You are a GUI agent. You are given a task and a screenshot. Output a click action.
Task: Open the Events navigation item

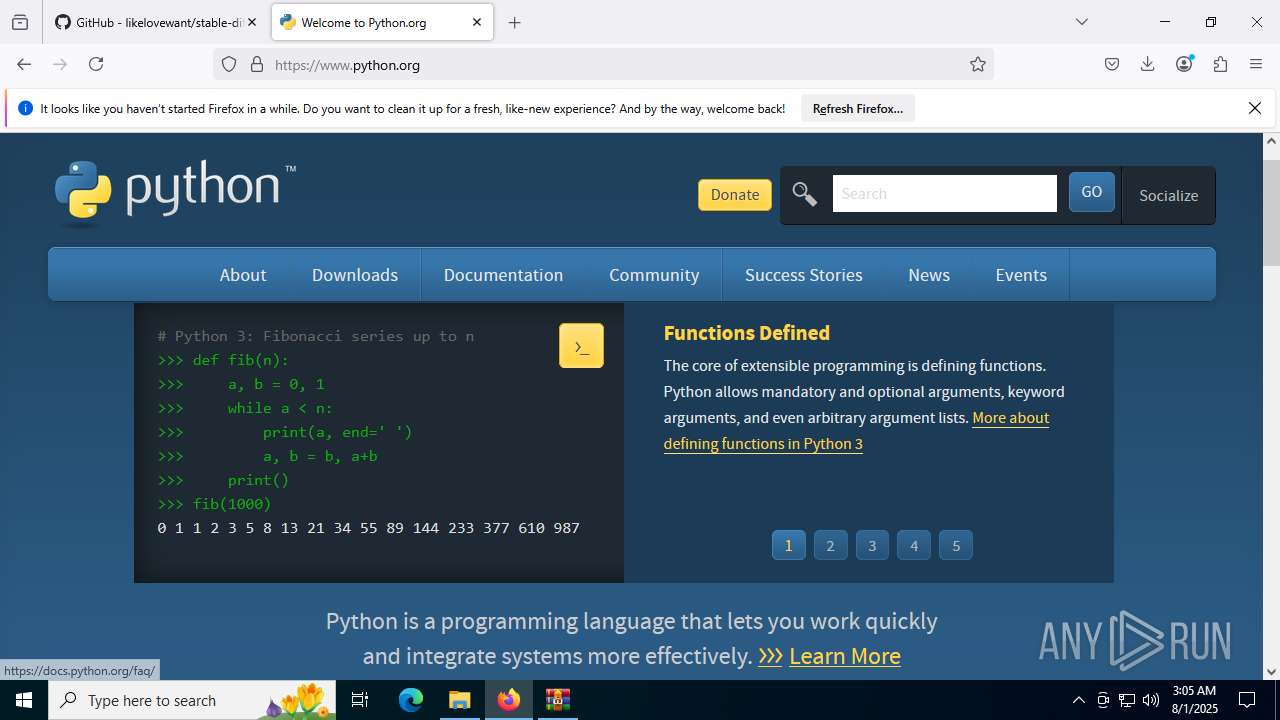click(1021, 275)
